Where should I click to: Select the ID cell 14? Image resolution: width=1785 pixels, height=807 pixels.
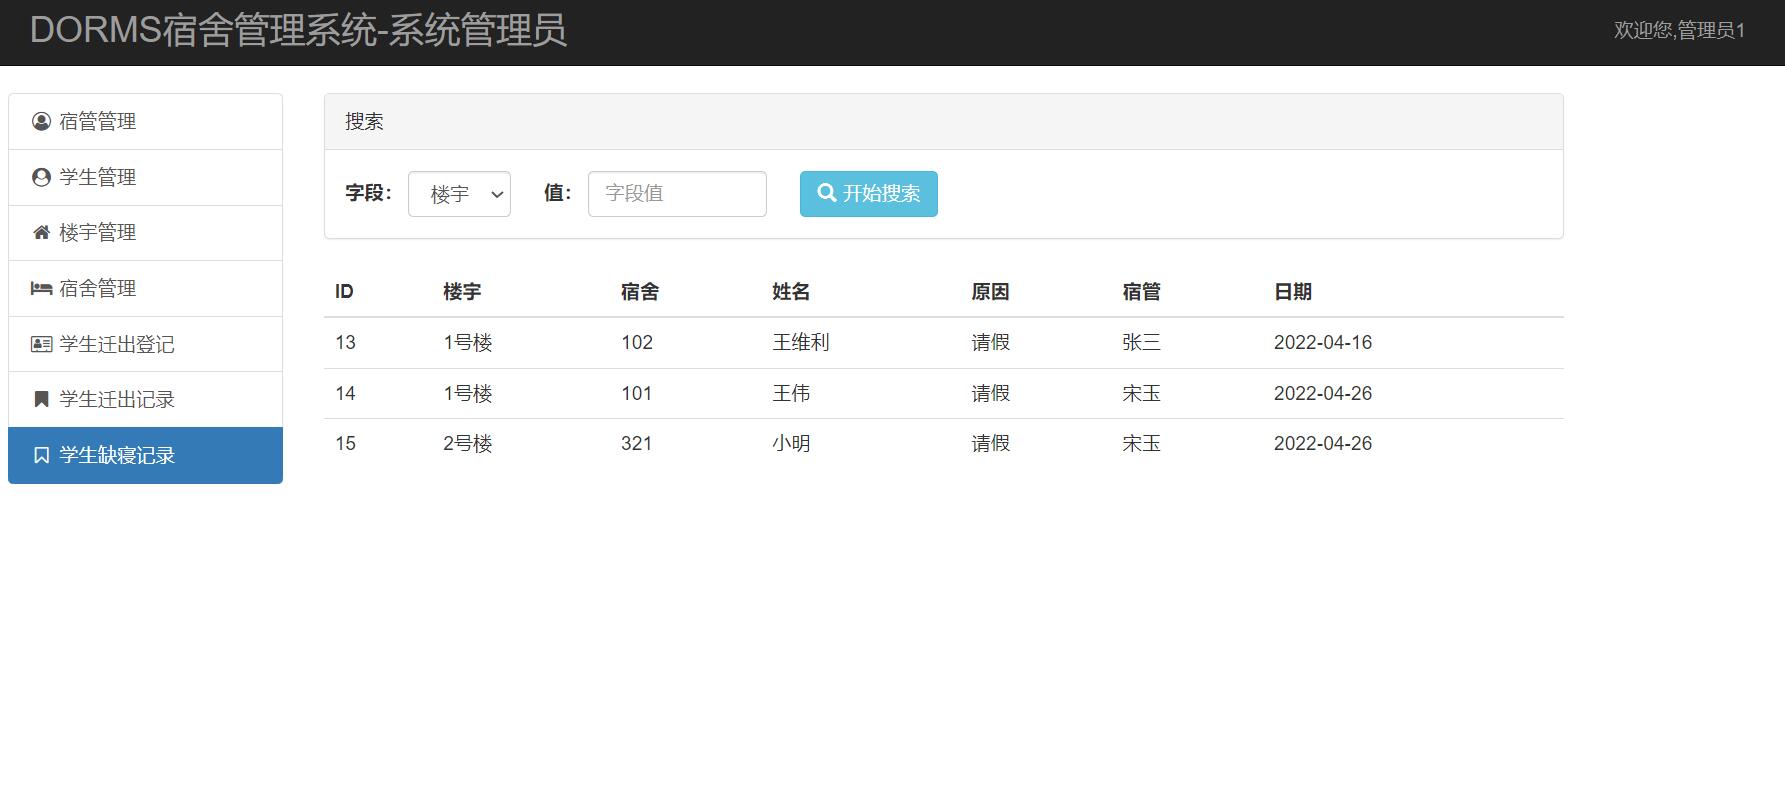[x=345, y=394]
